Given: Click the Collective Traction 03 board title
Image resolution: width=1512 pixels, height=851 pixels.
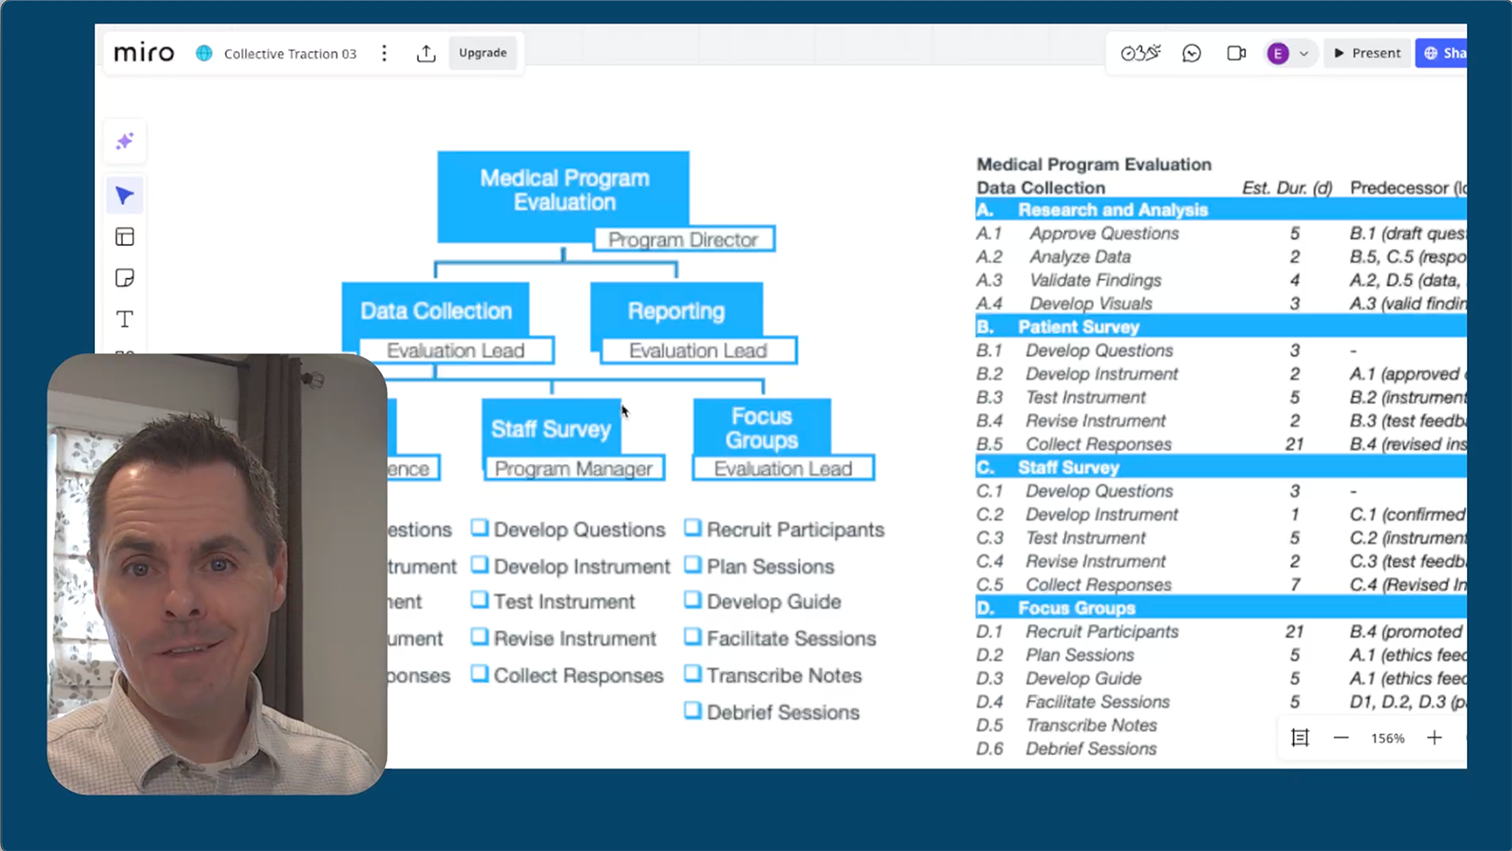Looking at the screenshot, I should coord(290,54).
